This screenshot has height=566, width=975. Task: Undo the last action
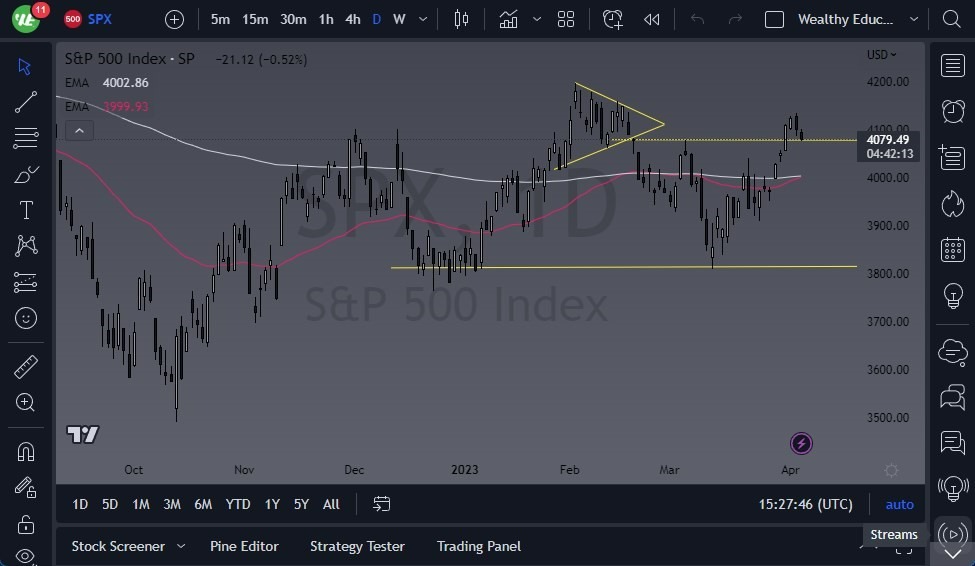coord(697,19)
